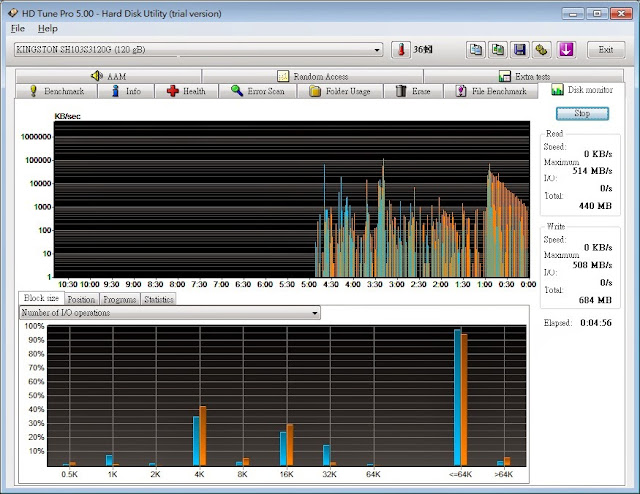Expand the Number of I/O operations dropdown

(x=170, y=313)
